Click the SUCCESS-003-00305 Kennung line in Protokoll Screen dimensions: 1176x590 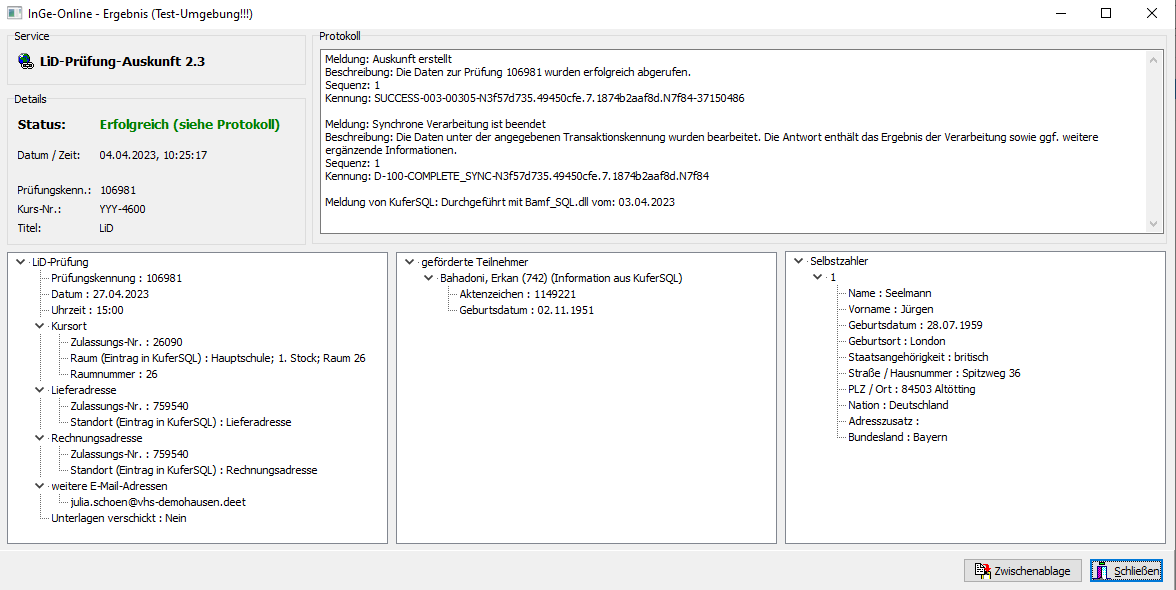[x=535, y=98]
